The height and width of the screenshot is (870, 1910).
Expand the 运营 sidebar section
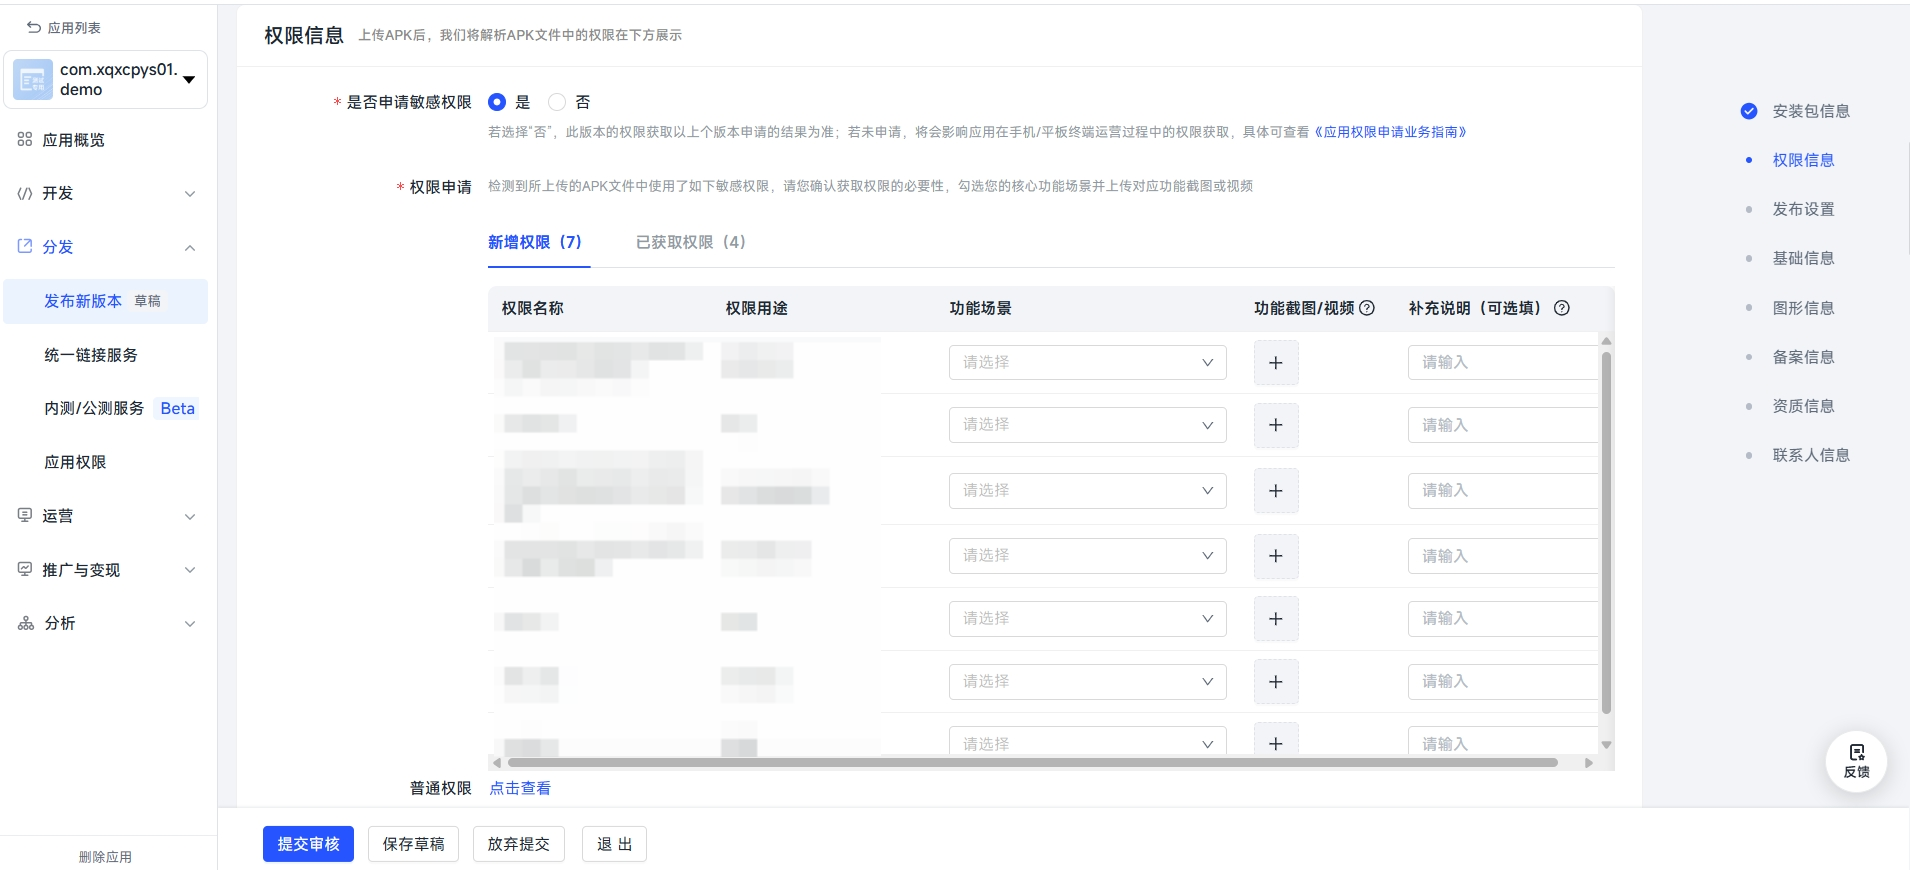click(x=105, y=516)
